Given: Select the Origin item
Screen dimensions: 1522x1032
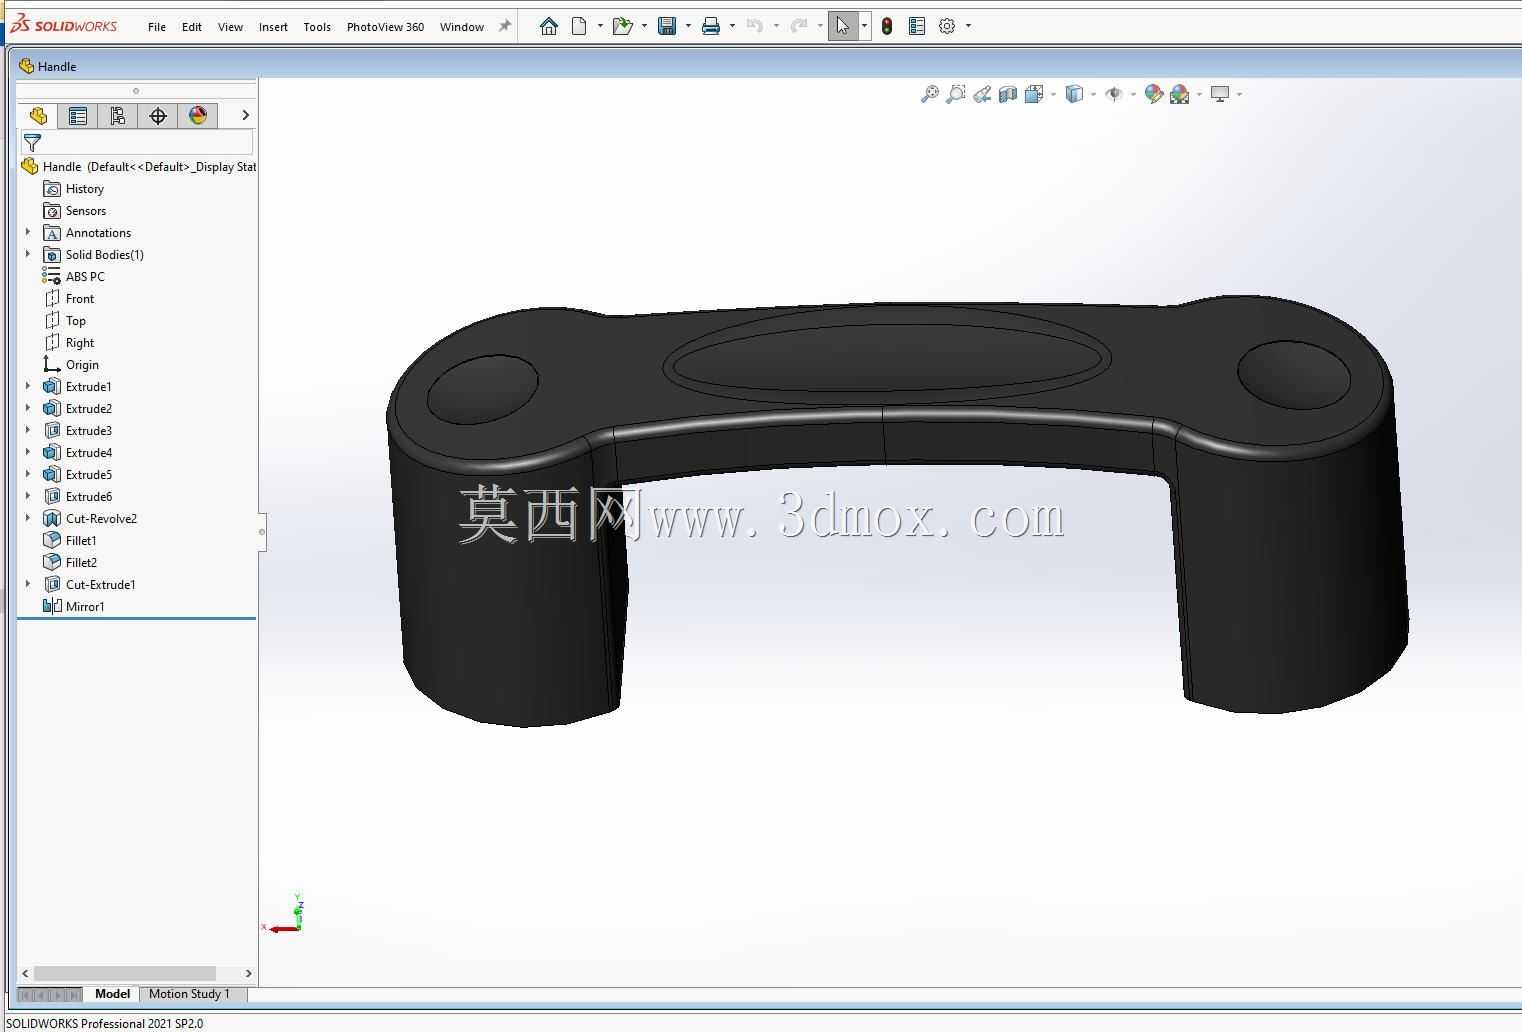Looking at the screenshot, I should [81, 365].
